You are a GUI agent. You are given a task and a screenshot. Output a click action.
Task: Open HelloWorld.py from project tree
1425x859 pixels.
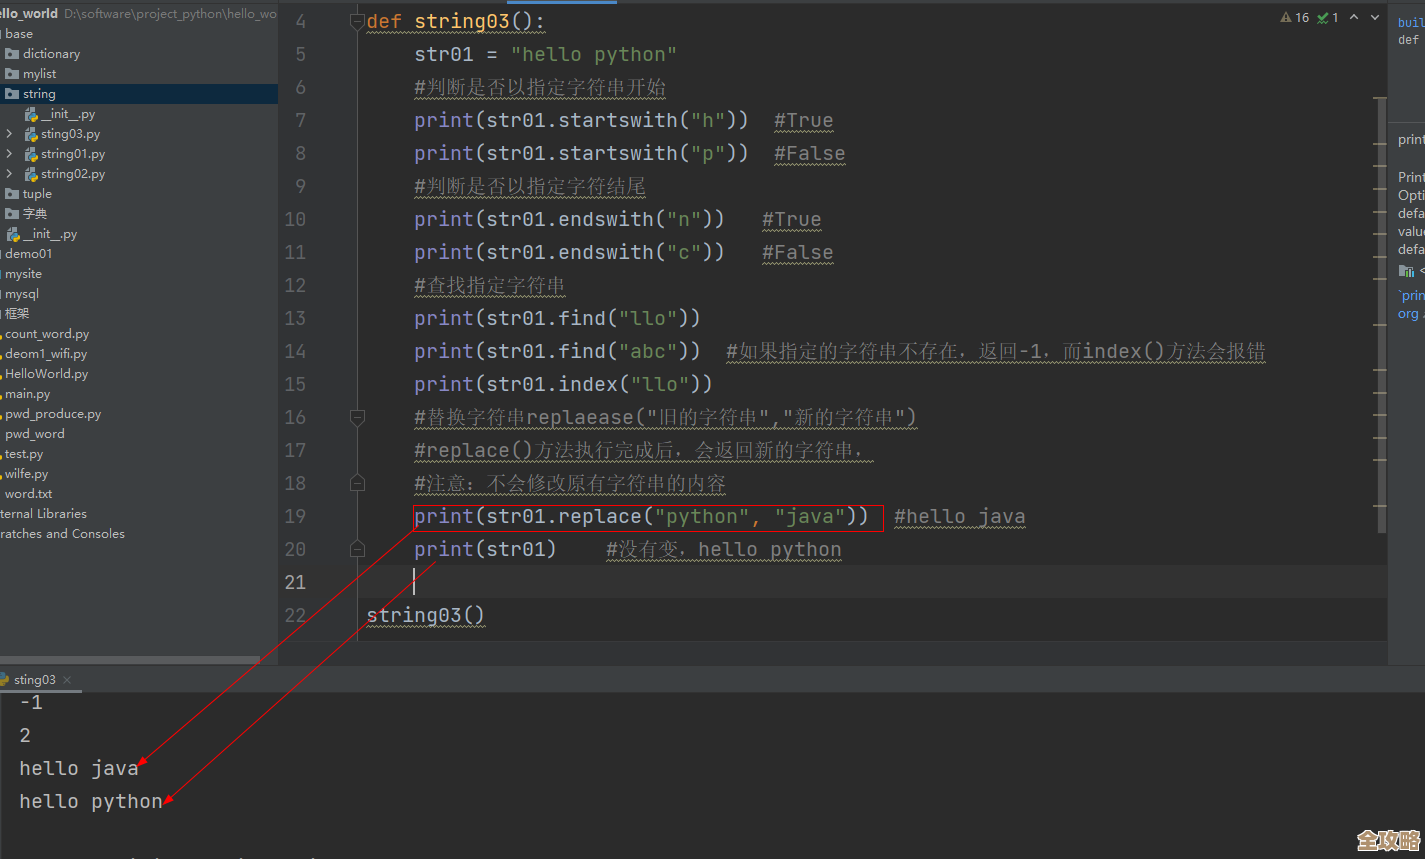point(46,374)
